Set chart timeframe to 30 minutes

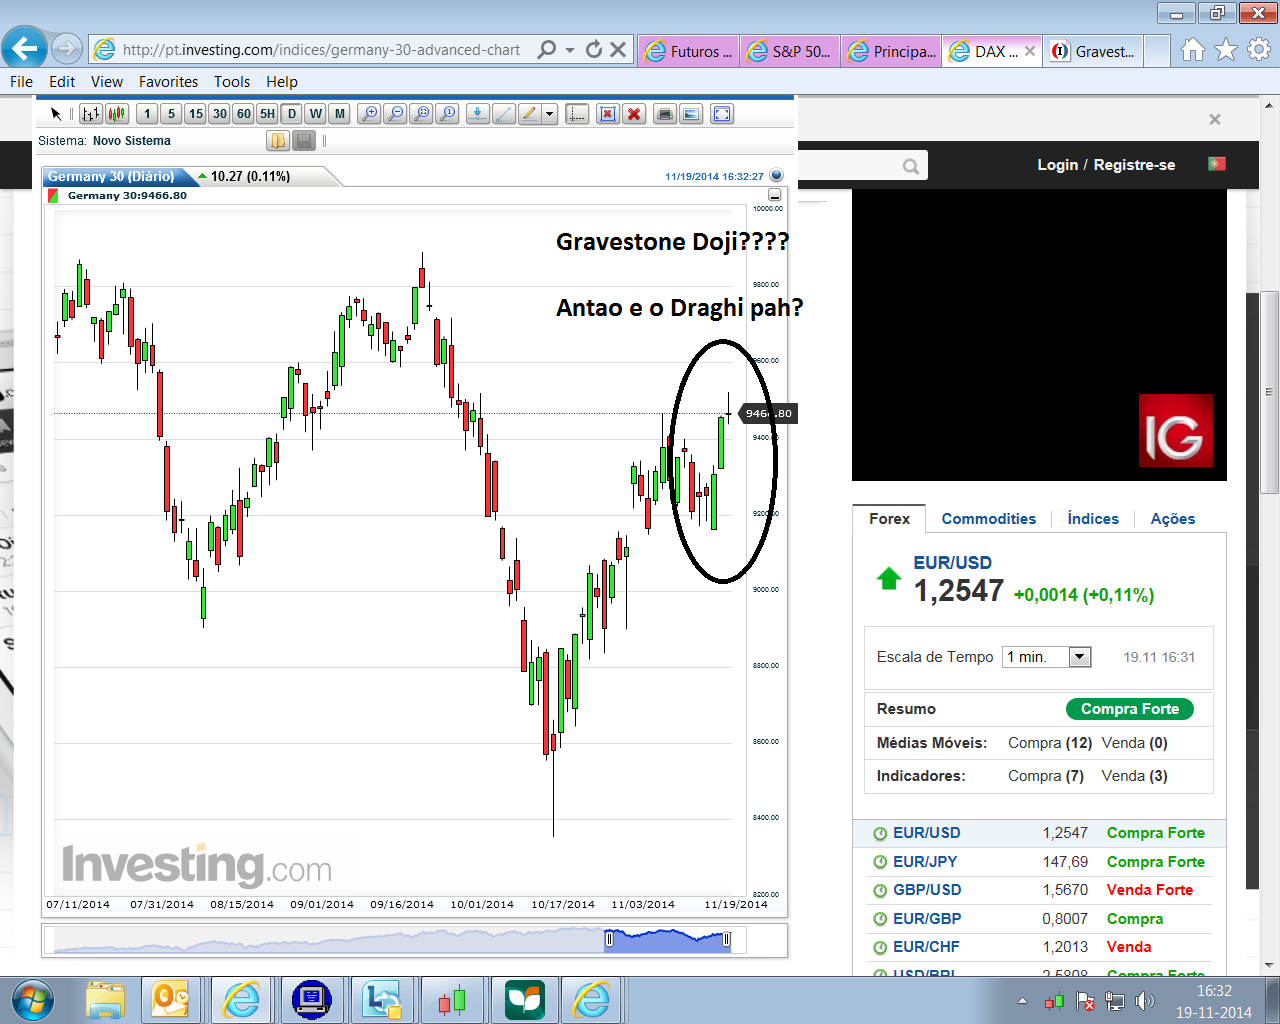(x=219, y=114)
